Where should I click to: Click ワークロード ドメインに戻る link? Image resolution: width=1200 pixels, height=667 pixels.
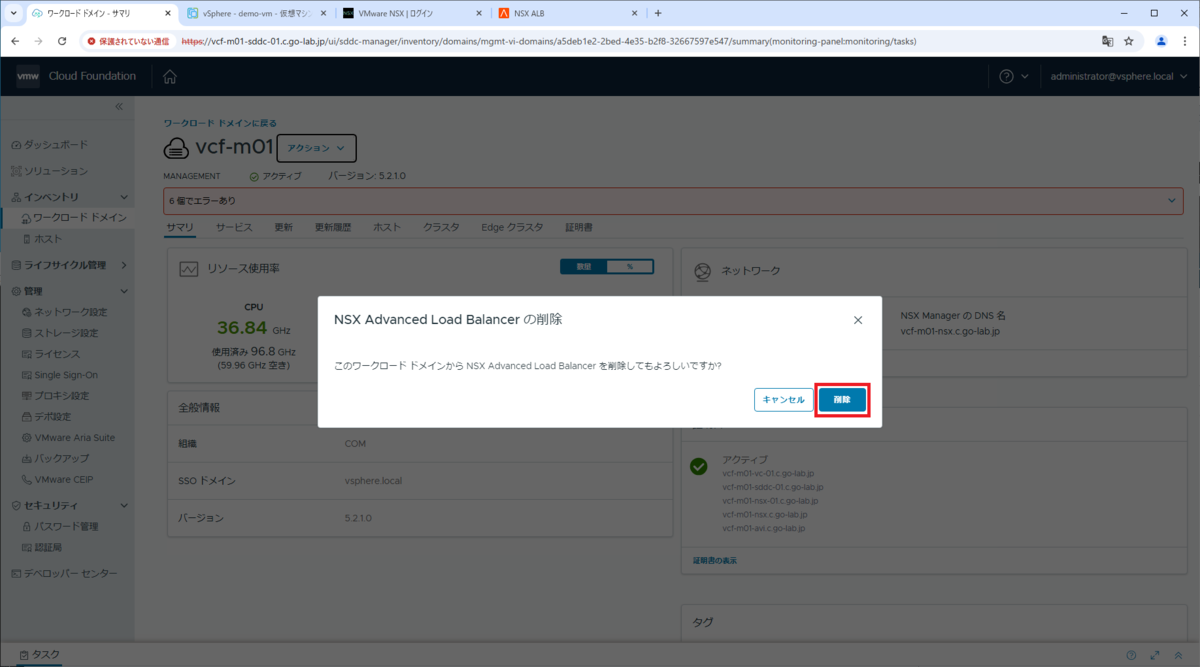coord(220,123)
